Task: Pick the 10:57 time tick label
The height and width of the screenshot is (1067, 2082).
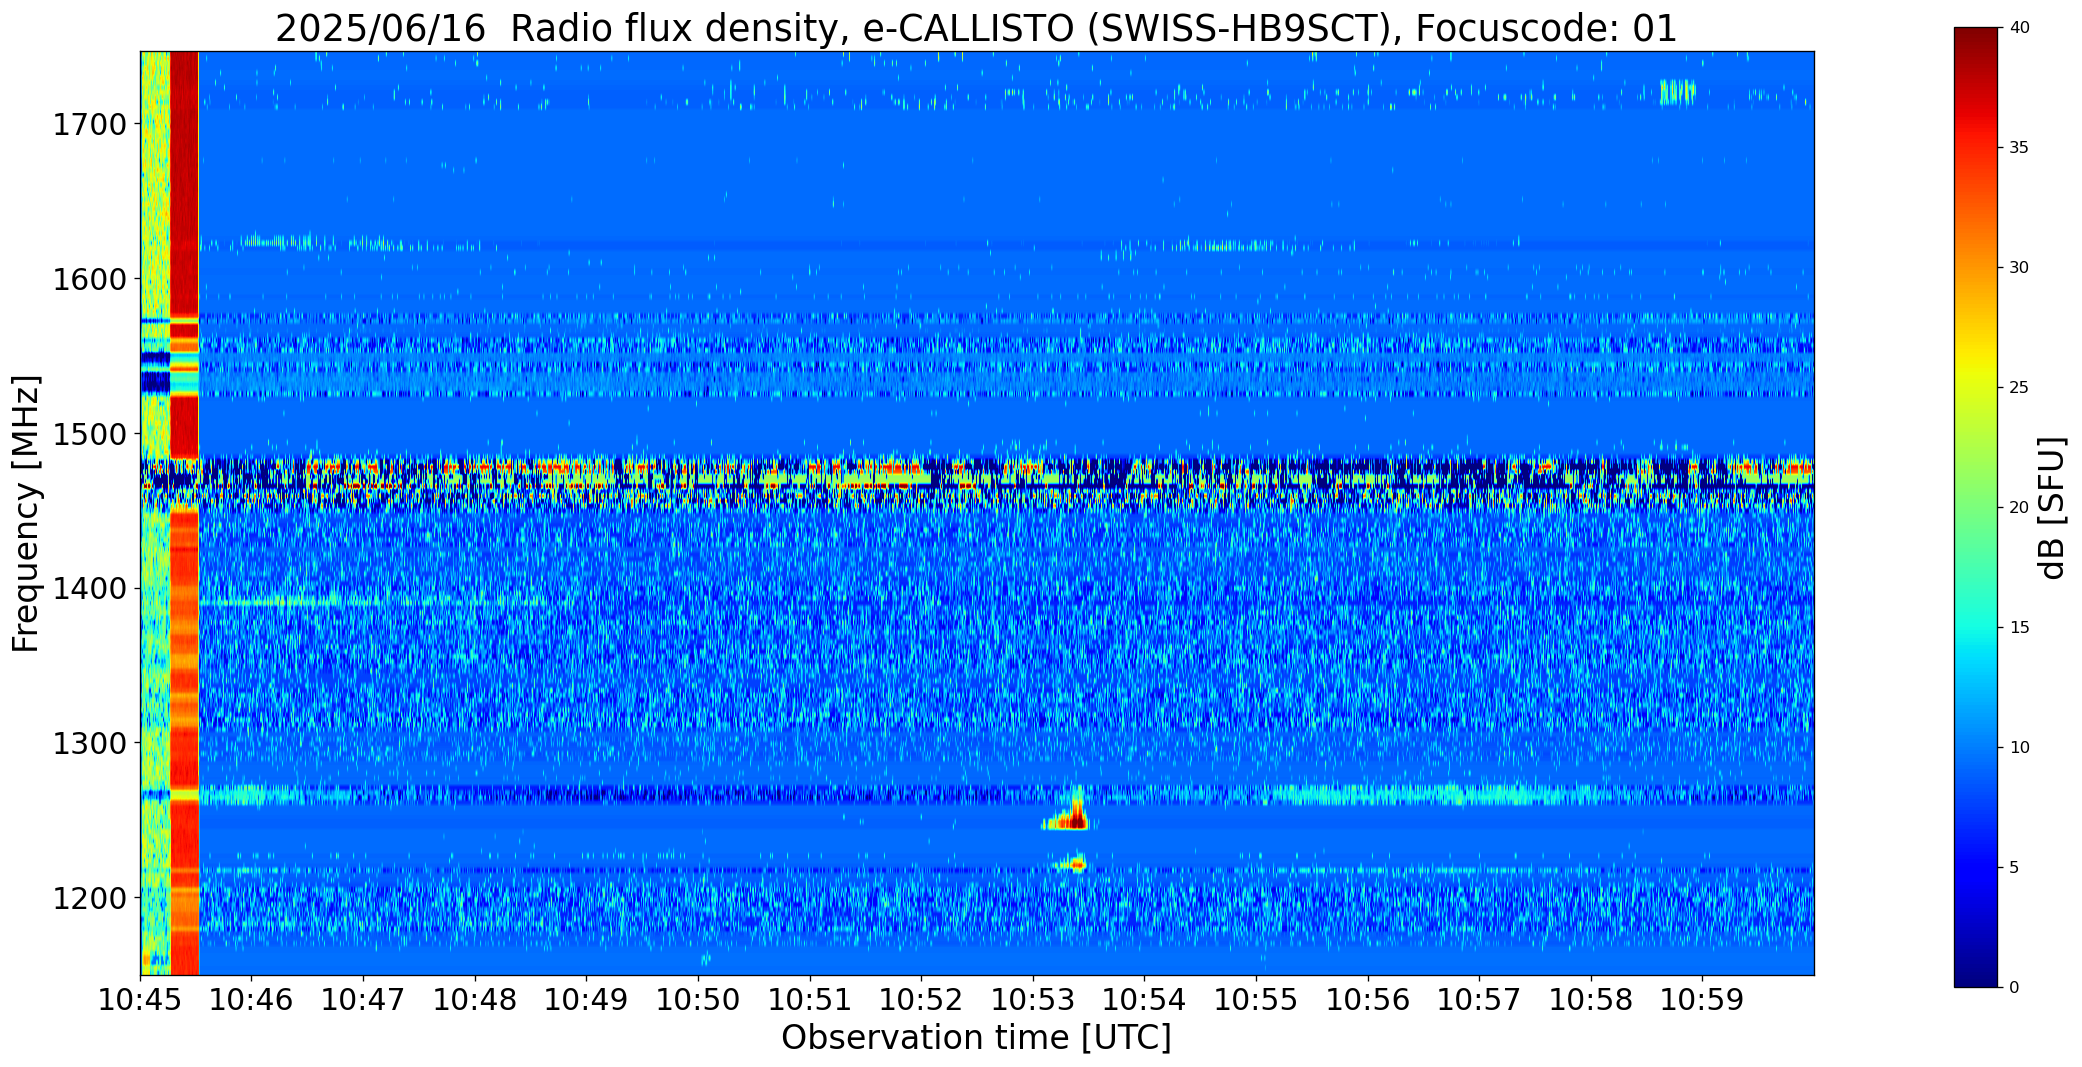Action: tap(1479, 999)
